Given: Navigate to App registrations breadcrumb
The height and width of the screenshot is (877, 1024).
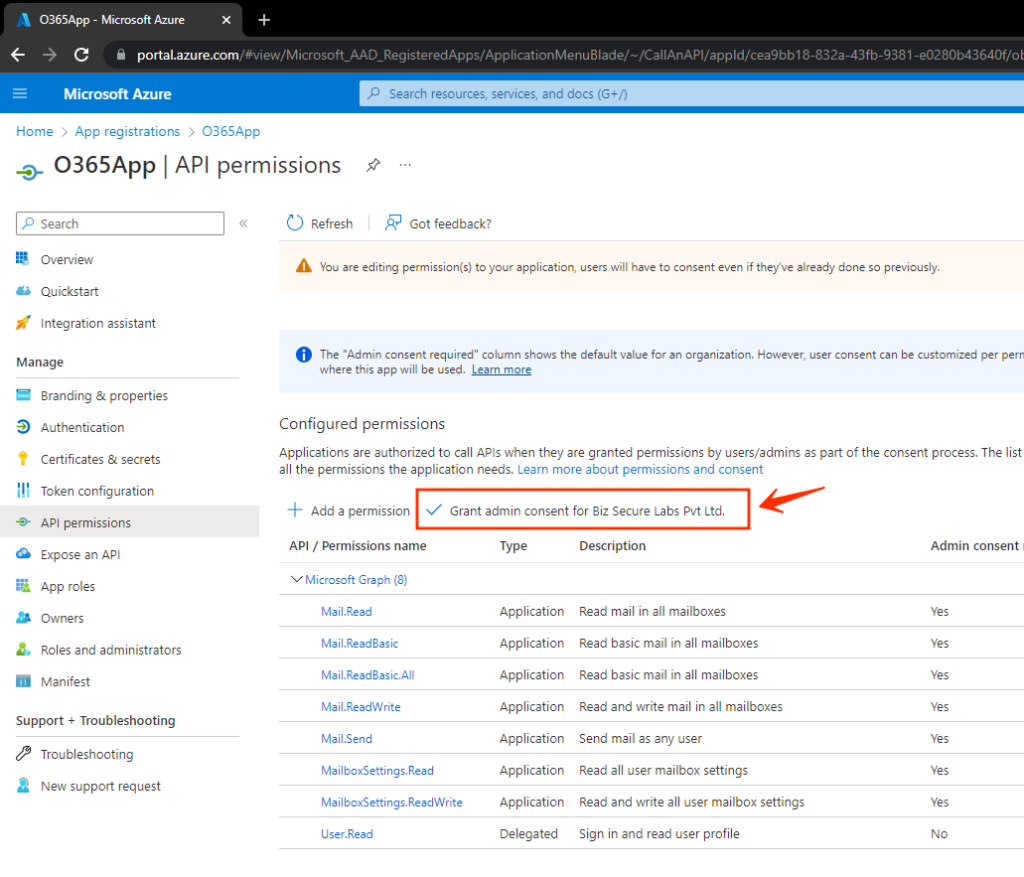Looking at the screenshot, I should 127,131.
